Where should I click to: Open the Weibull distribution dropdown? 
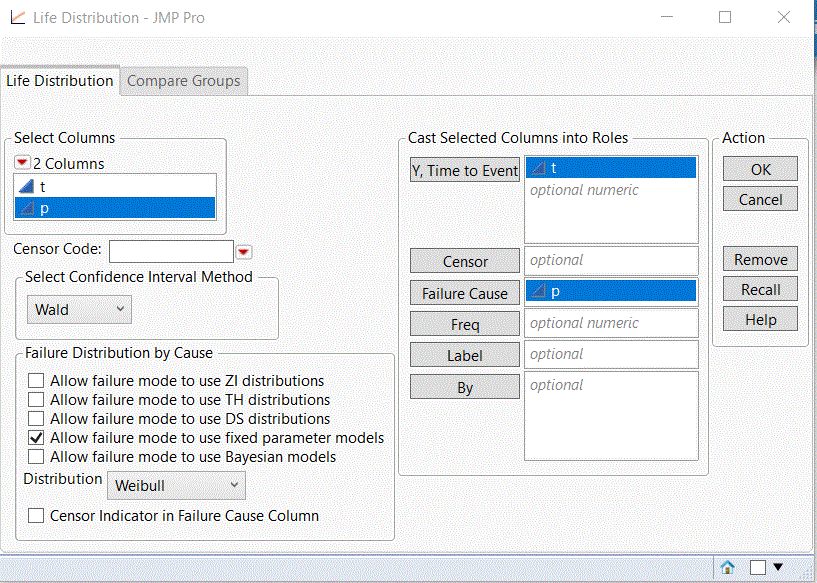pos(175,485)
